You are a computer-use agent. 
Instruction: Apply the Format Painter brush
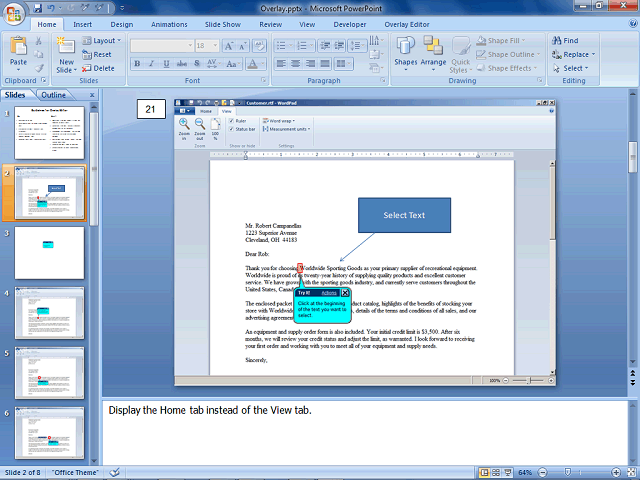coord(39,68)
